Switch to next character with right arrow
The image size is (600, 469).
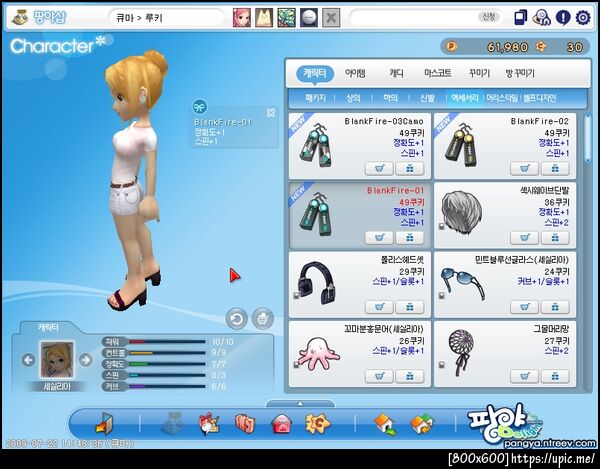pos(85,360)
